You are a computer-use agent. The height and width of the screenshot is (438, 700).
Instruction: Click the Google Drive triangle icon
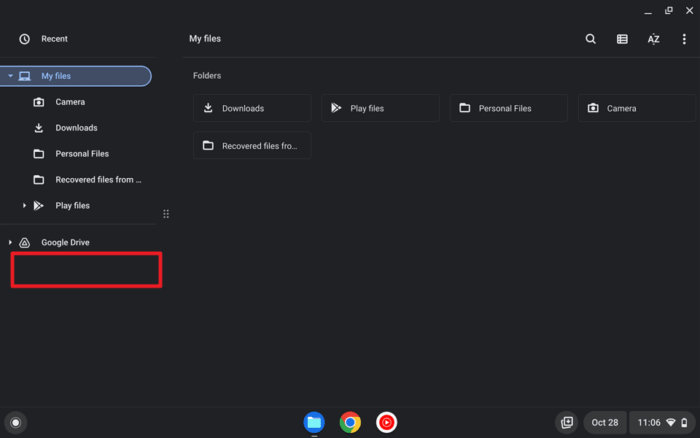click(25, 242)
